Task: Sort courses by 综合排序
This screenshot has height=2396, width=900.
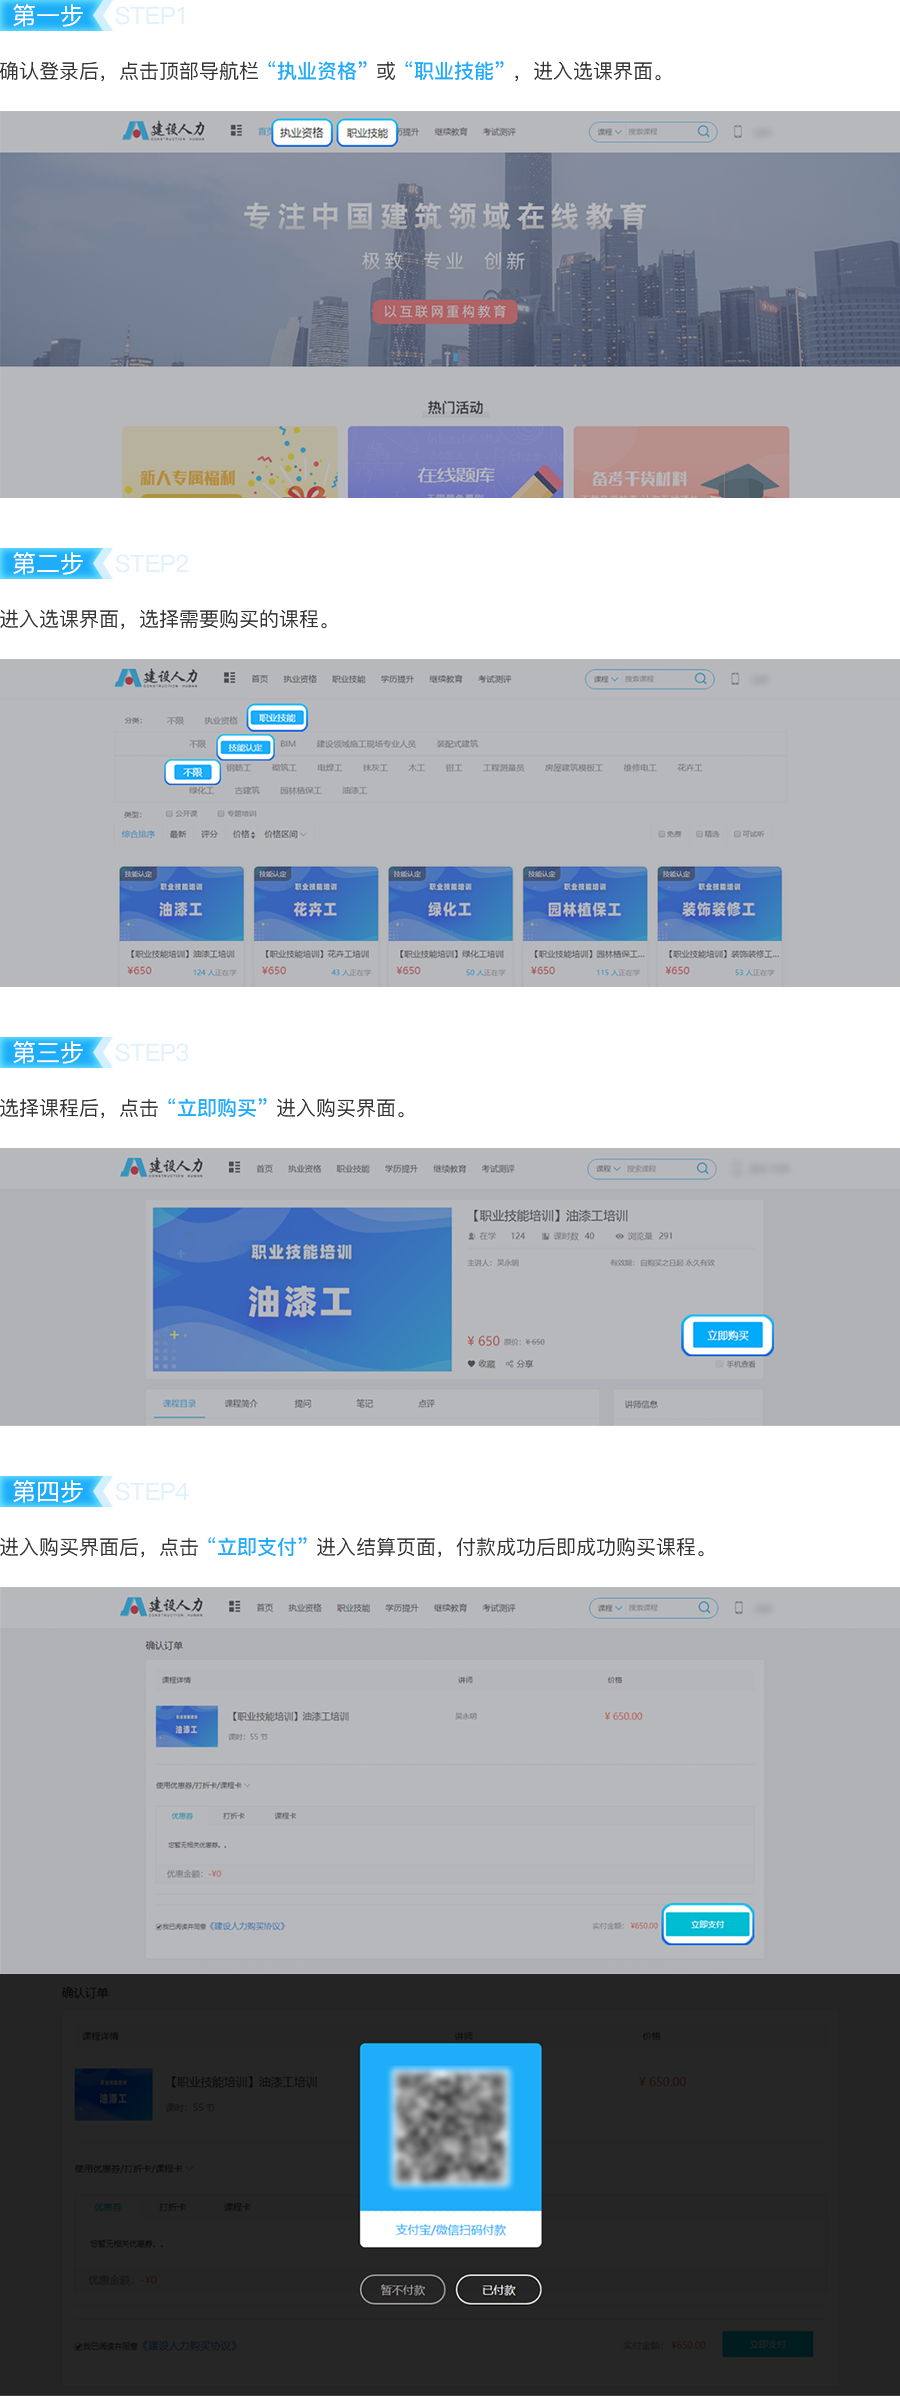Action: point(138,834)
